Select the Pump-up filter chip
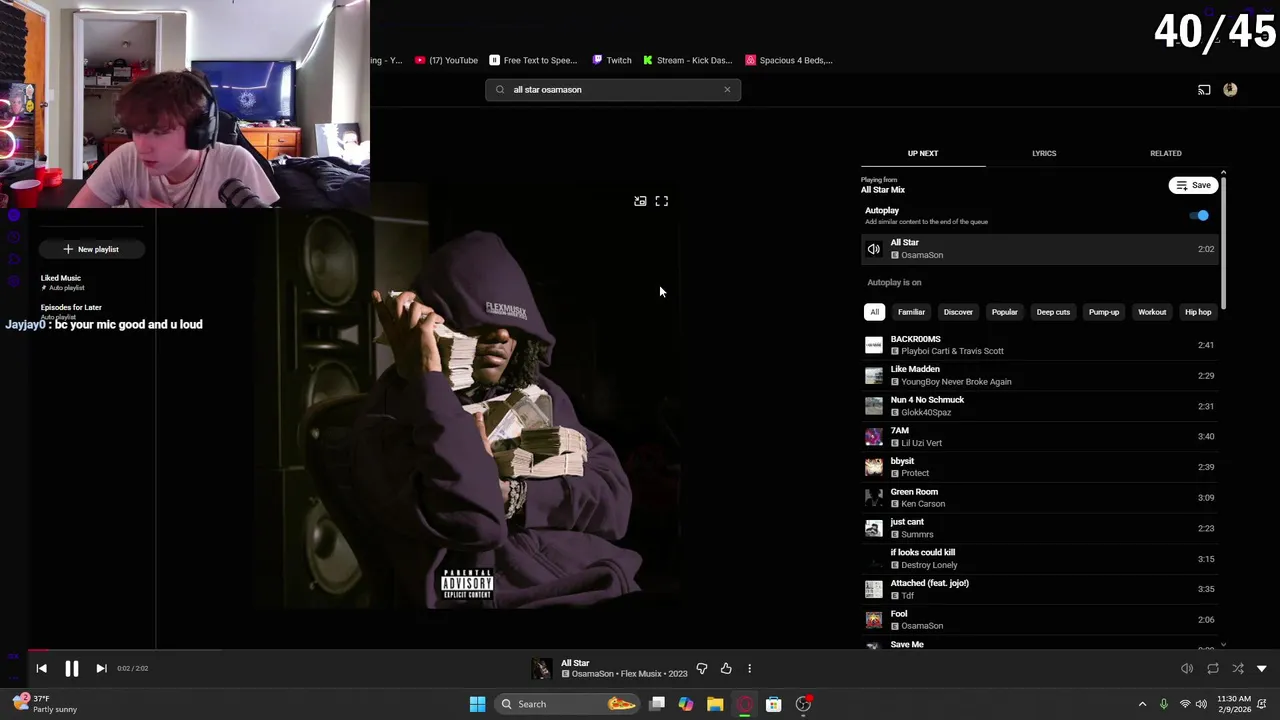 (1104, 312)
